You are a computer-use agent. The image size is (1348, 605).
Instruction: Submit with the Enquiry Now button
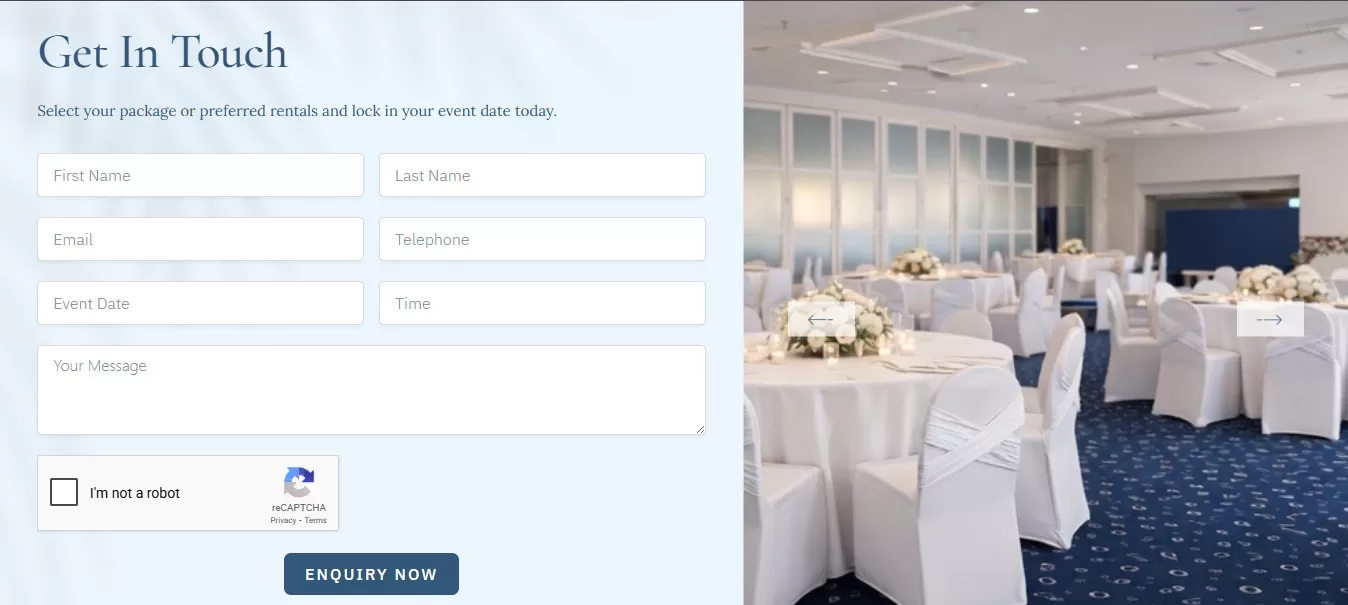(371, 574)
